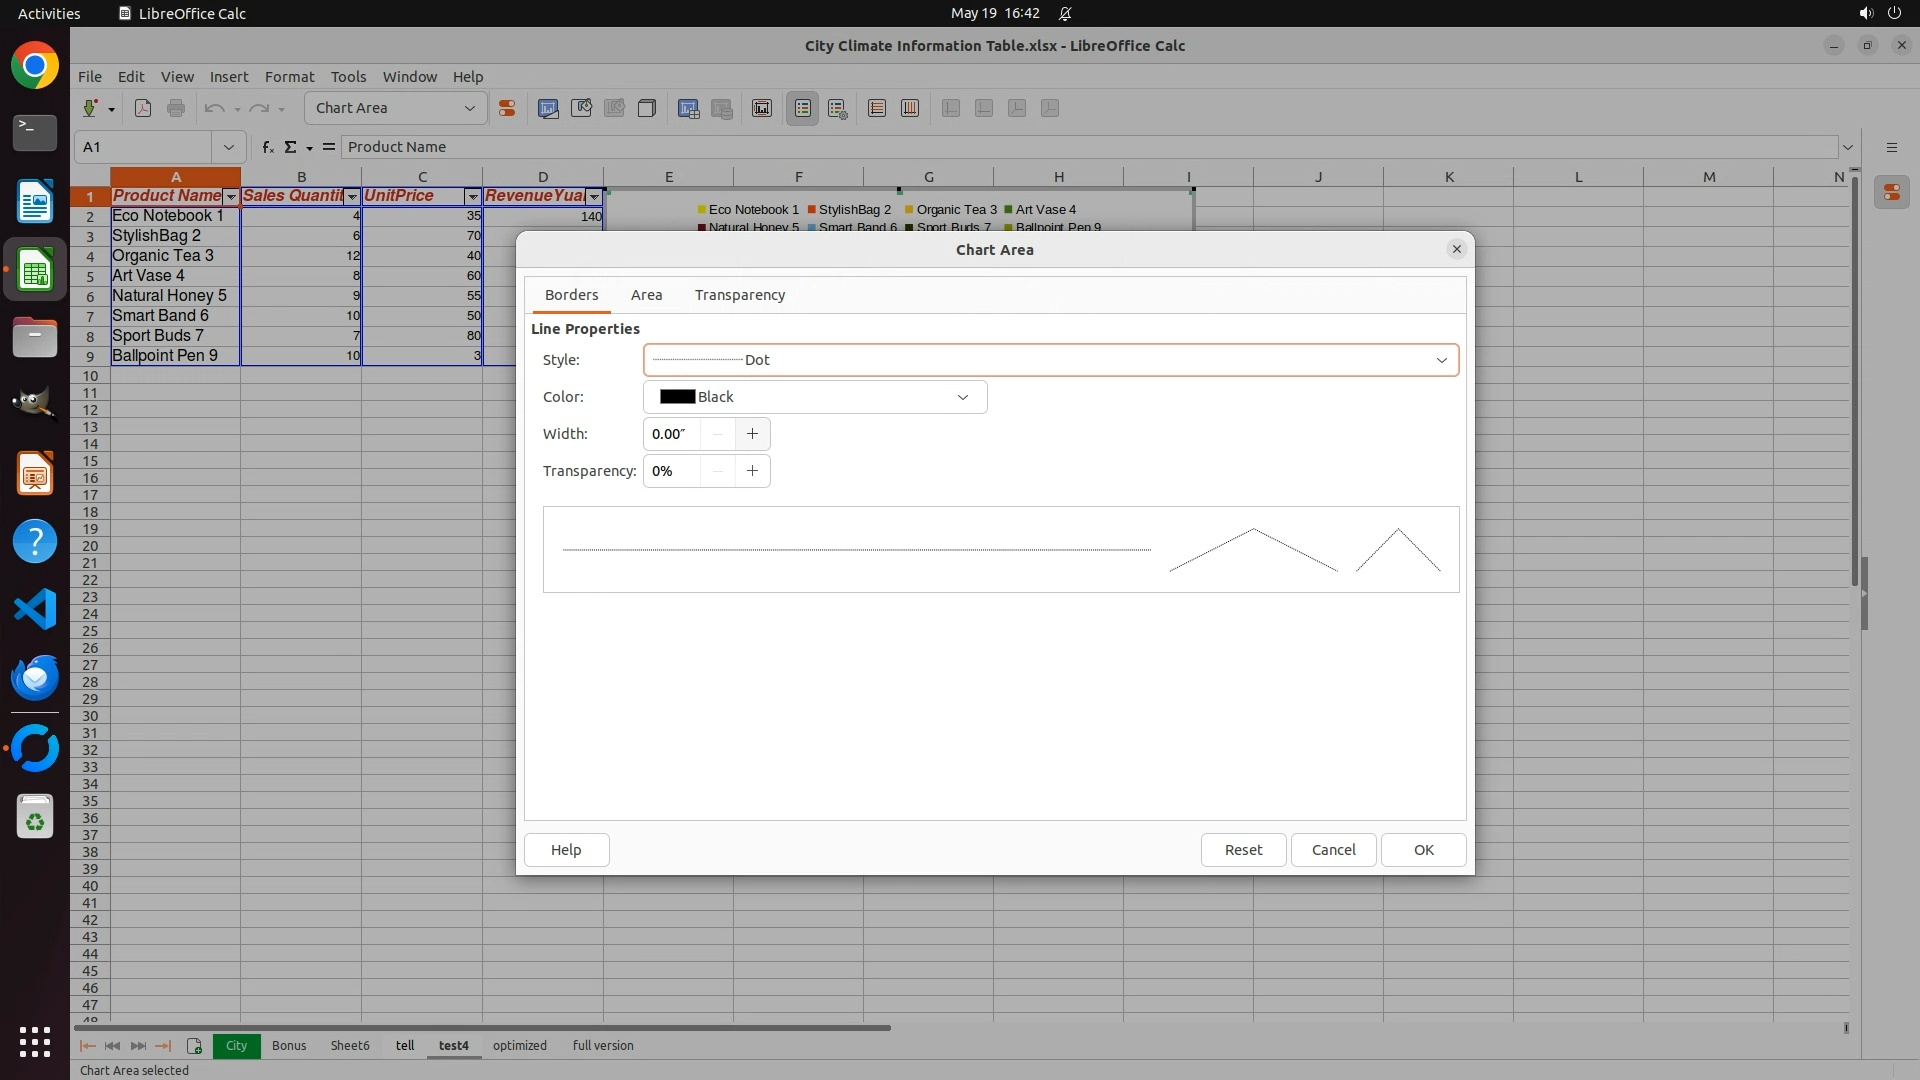Open the Black line Color picker
1920x1080 pixels.
814,397
